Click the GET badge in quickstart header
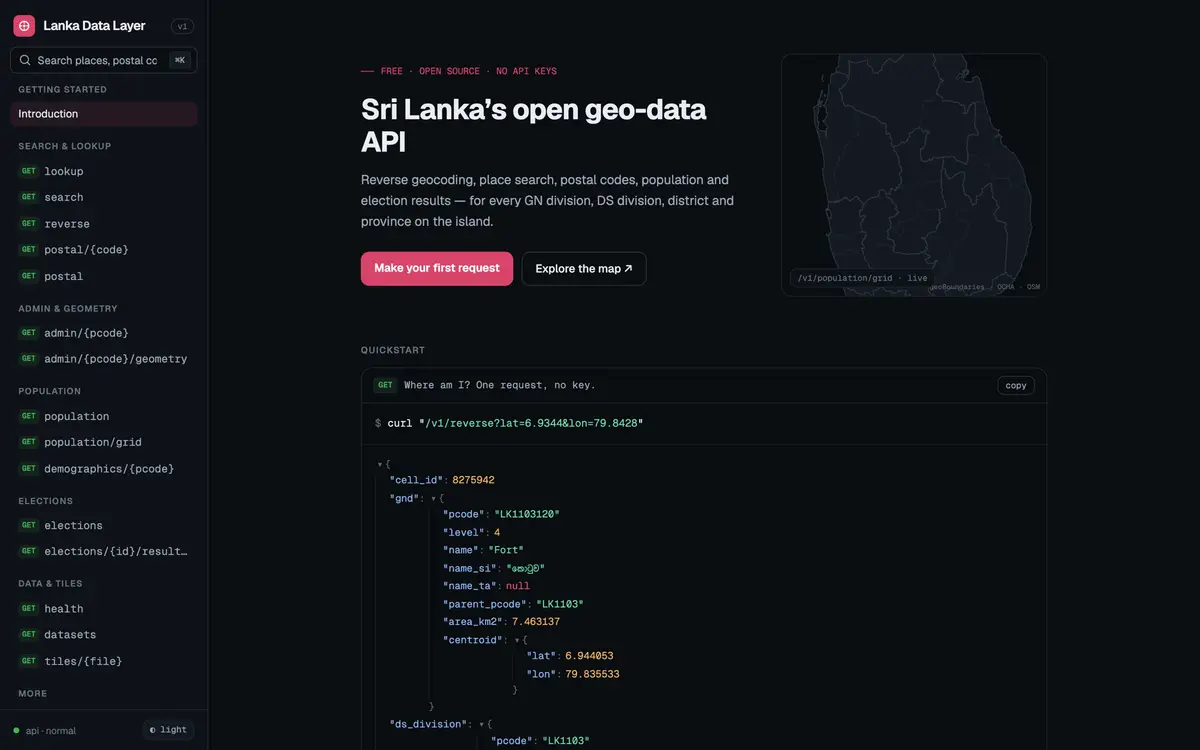 (385, 385)
